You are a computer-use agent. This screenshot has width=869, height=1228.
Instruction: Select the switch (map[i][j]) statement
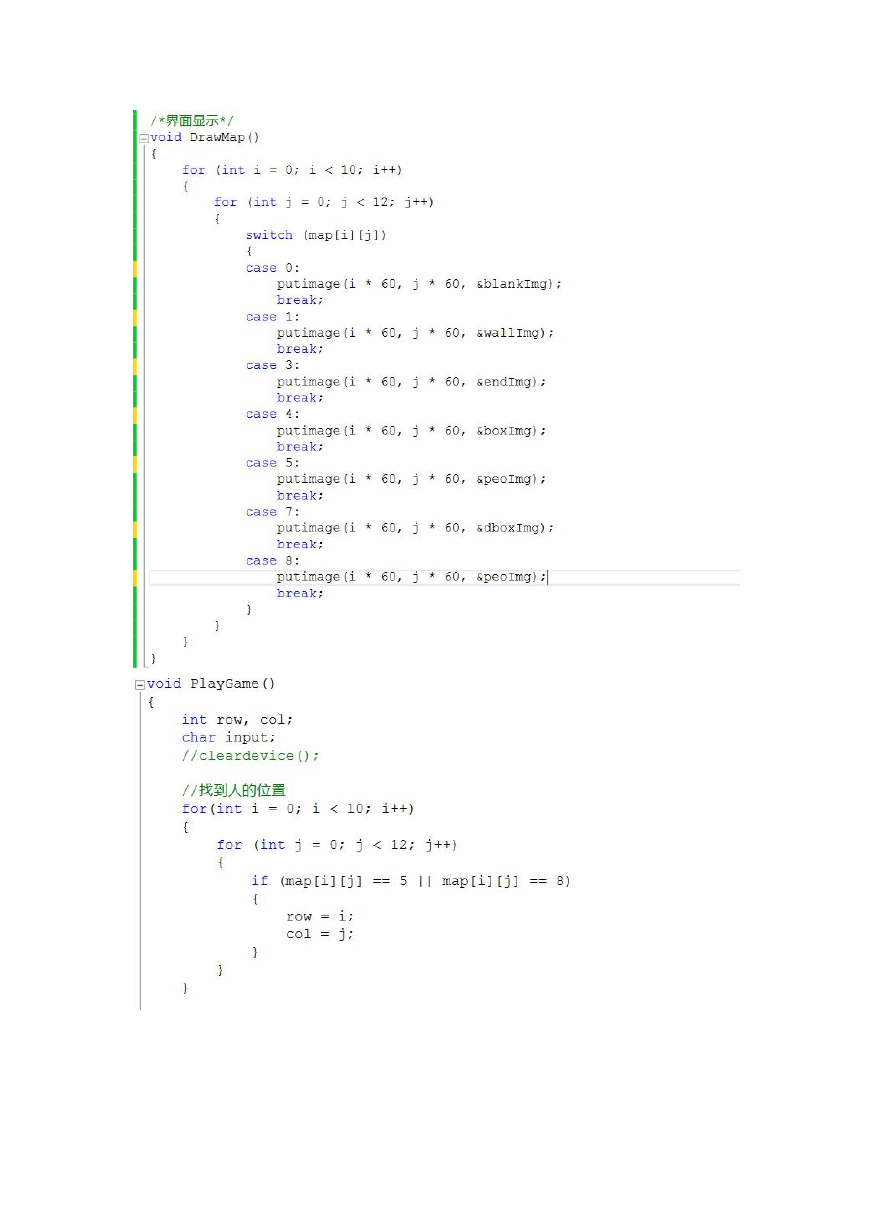[316, 235]
